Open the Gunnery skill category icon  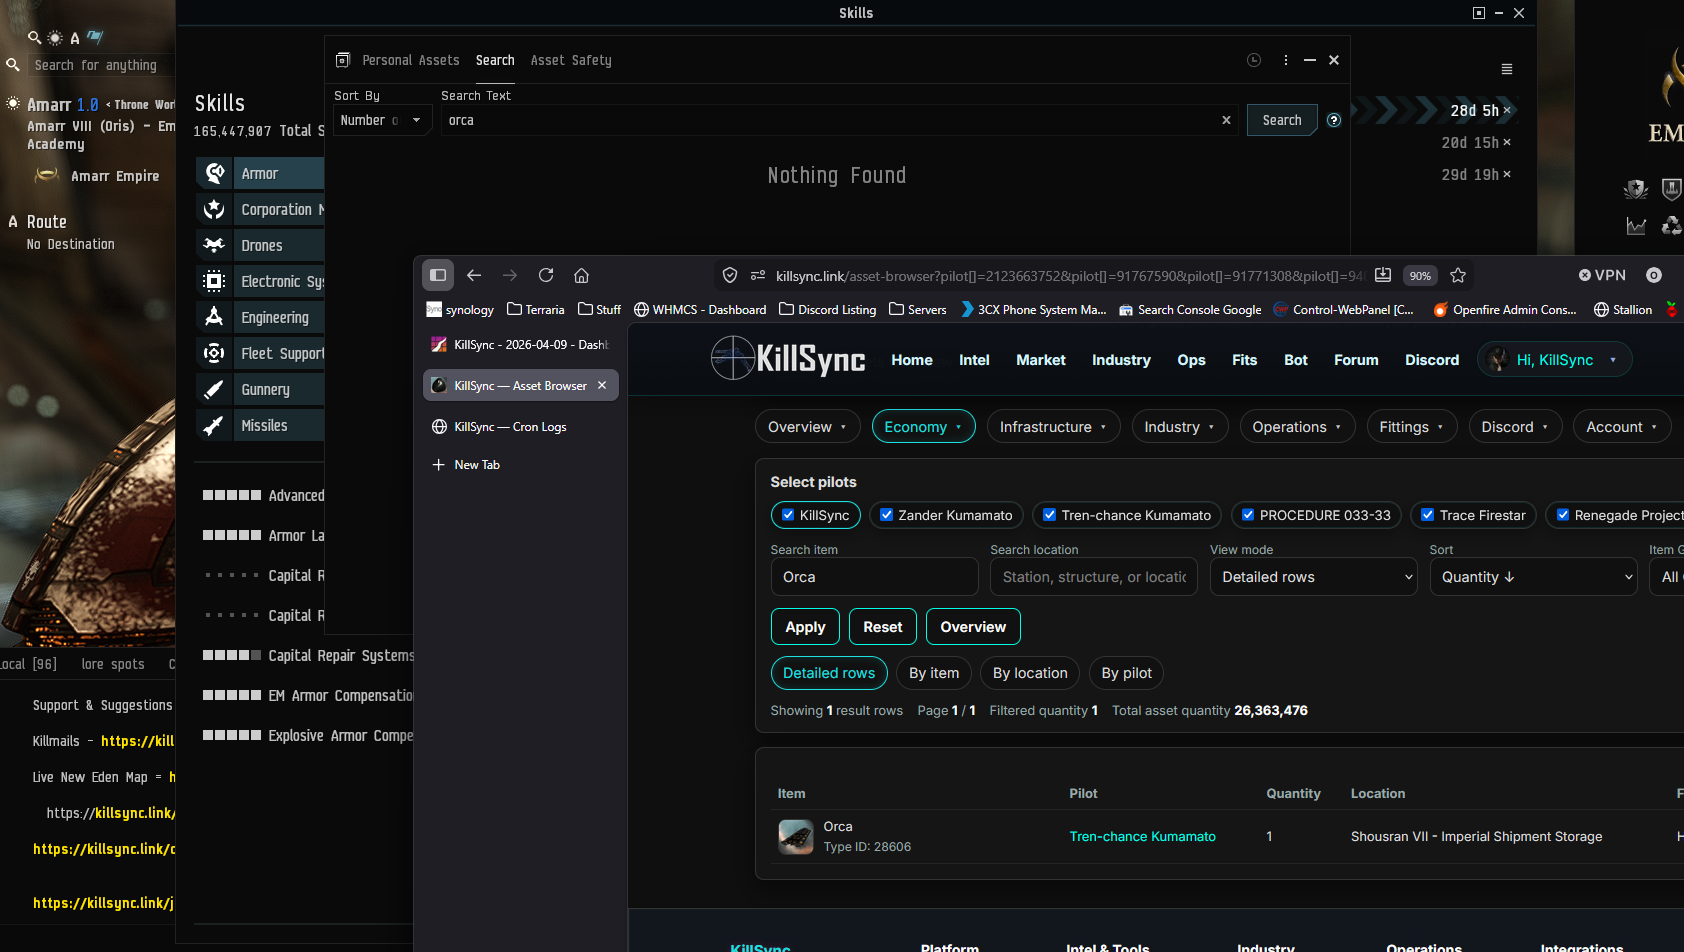pyautogui.click(x=214, y=390)
